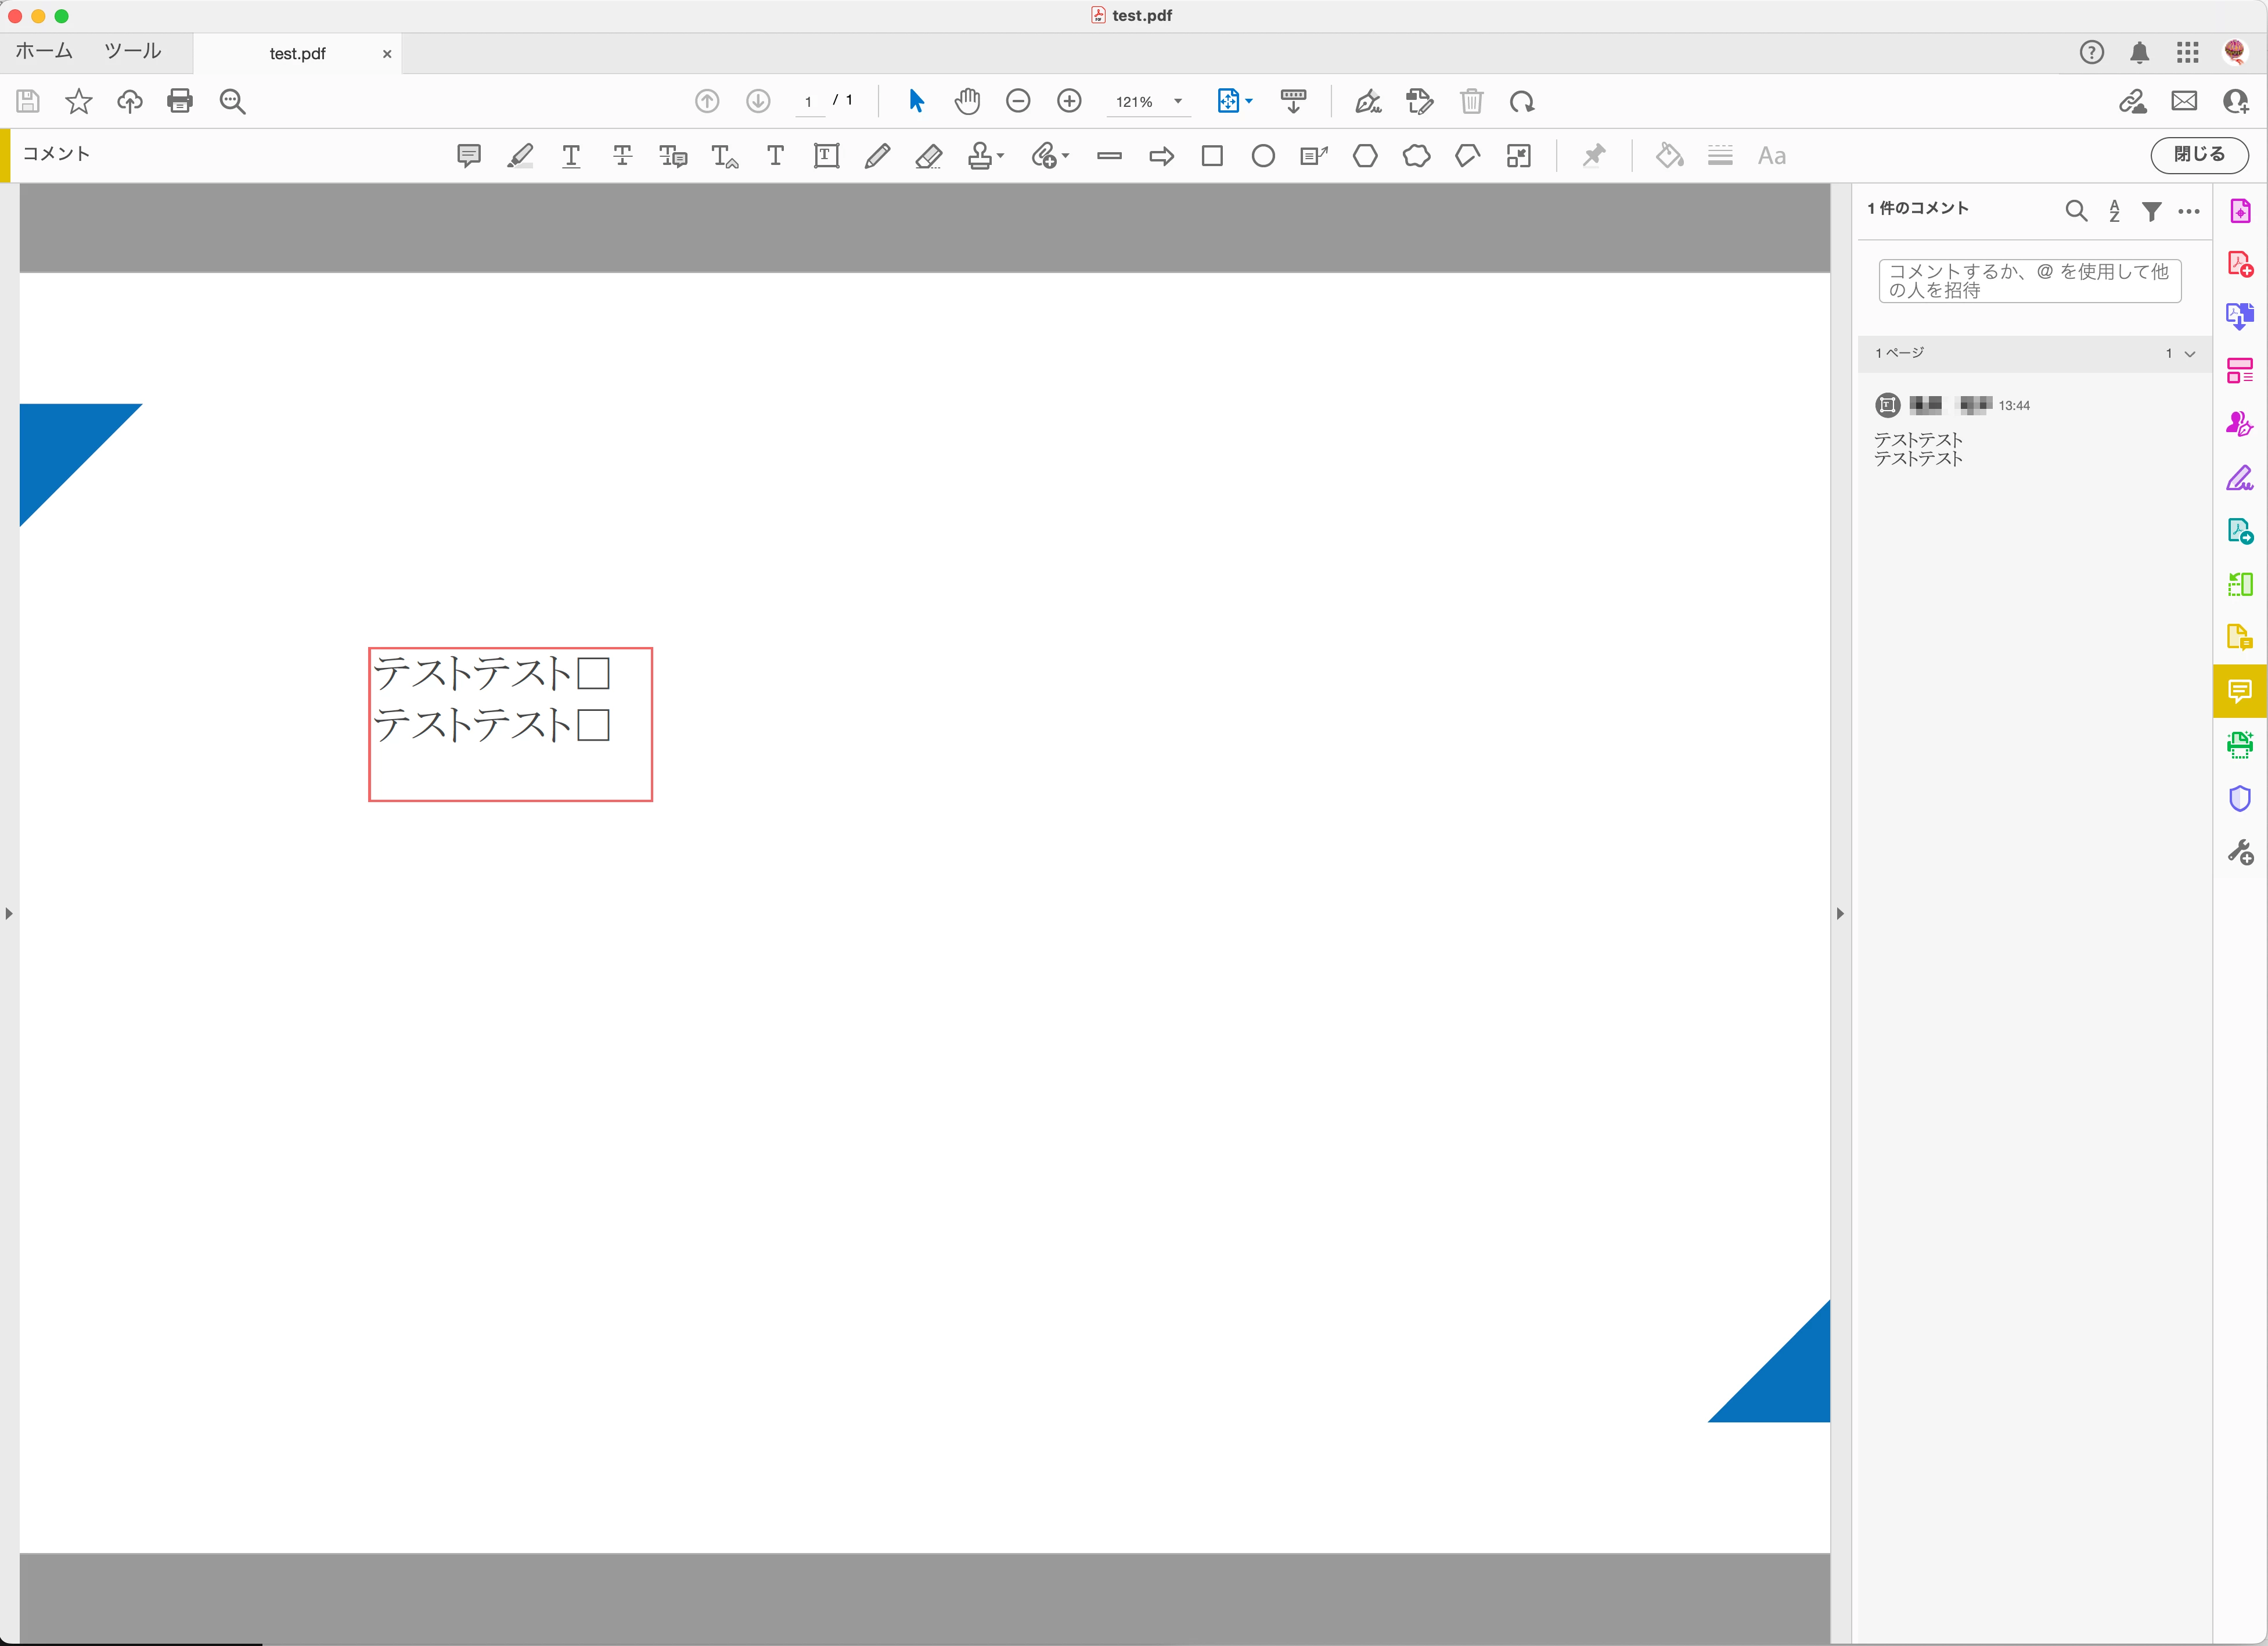
Task: Activate the arrow selection tool
Action: pos(916,101)
